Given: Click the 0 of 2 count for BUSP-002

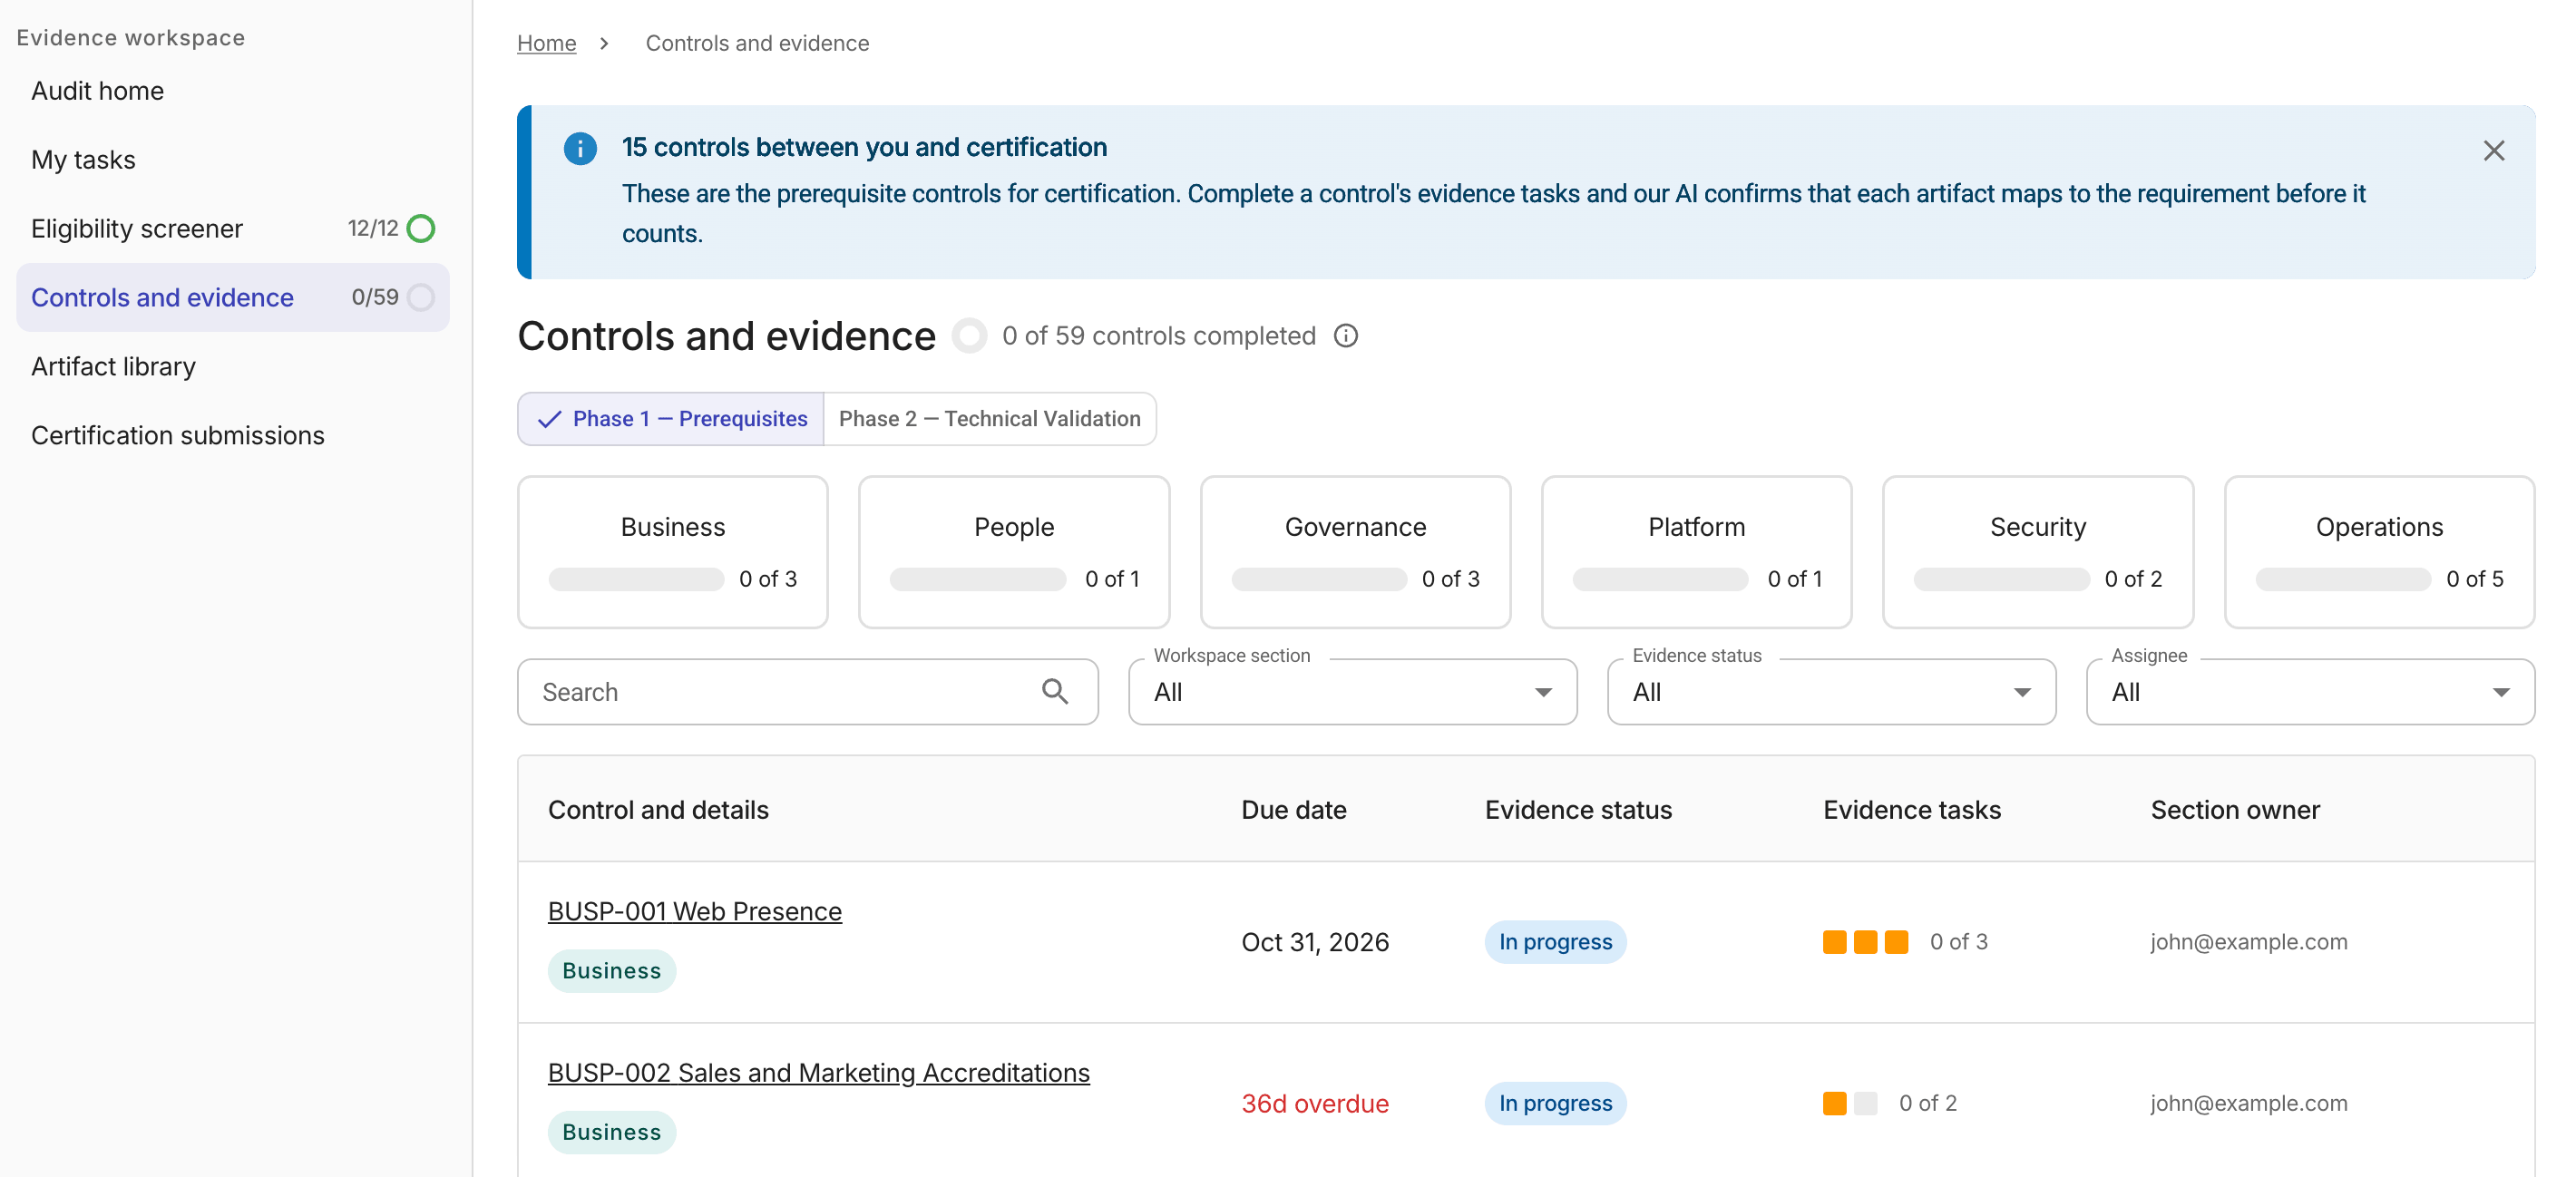Looking at the screenshot, I should 1927,1103.
